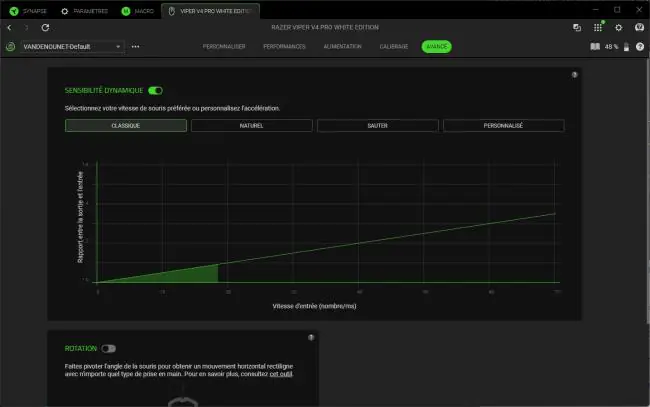Viewport: 650px width, 407px height.
Task: Click the "Vitesse d'entrée (nombre/ms)" axis label
Action: point(314,306)
